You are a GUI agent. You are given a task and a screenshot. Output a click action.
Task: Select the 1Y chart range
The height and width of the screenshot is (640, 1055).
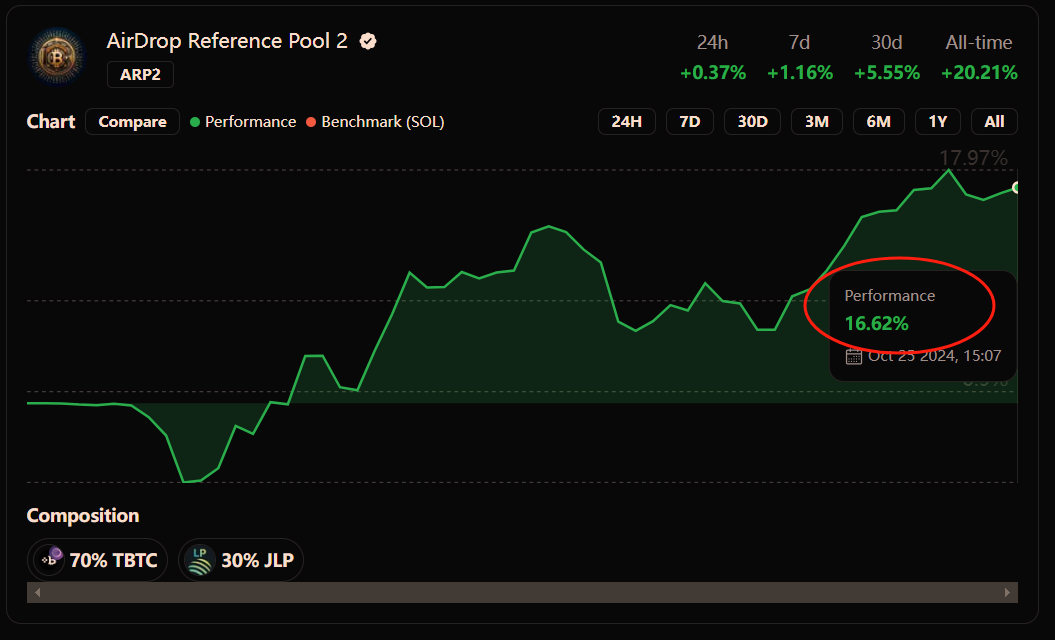(938, 122)
